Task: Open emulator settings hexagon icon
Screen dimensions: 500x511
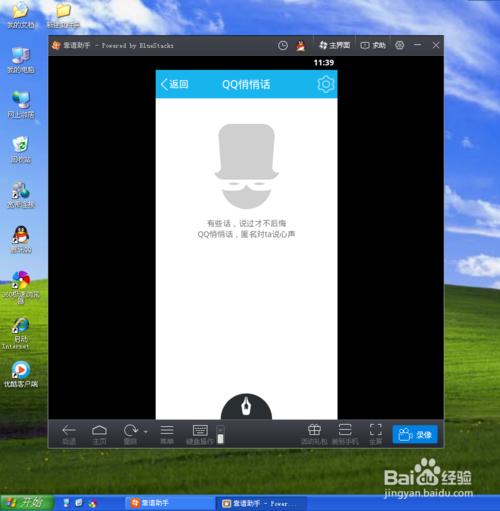Action: click(399, 45)
